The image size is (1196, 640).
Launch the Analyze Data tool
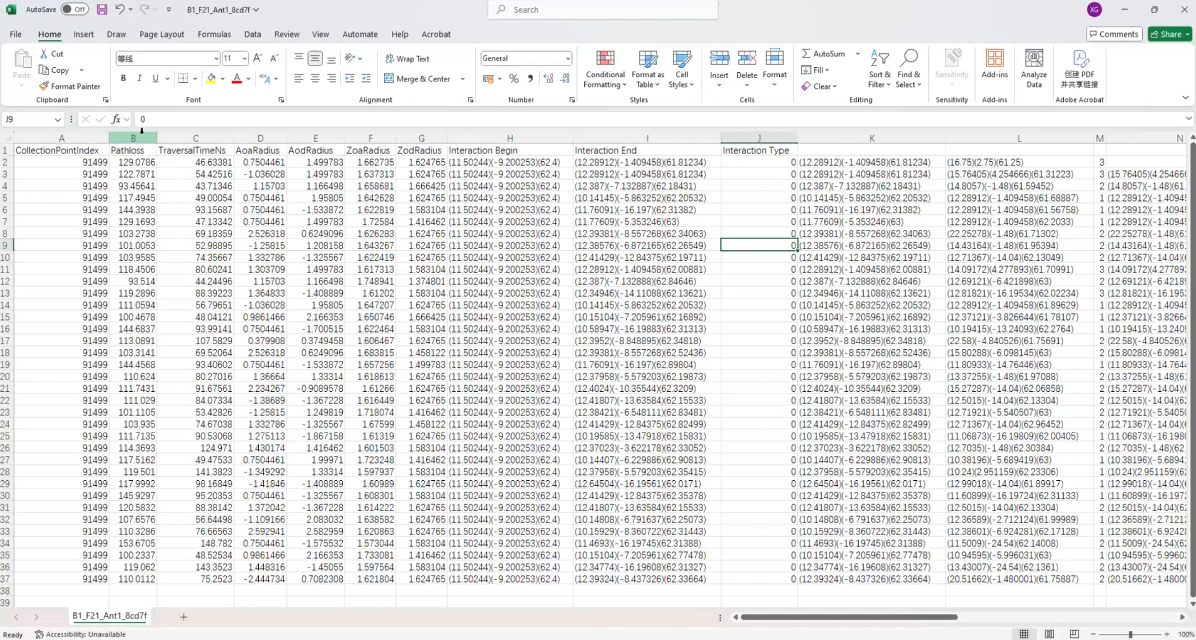point(1034,69)
